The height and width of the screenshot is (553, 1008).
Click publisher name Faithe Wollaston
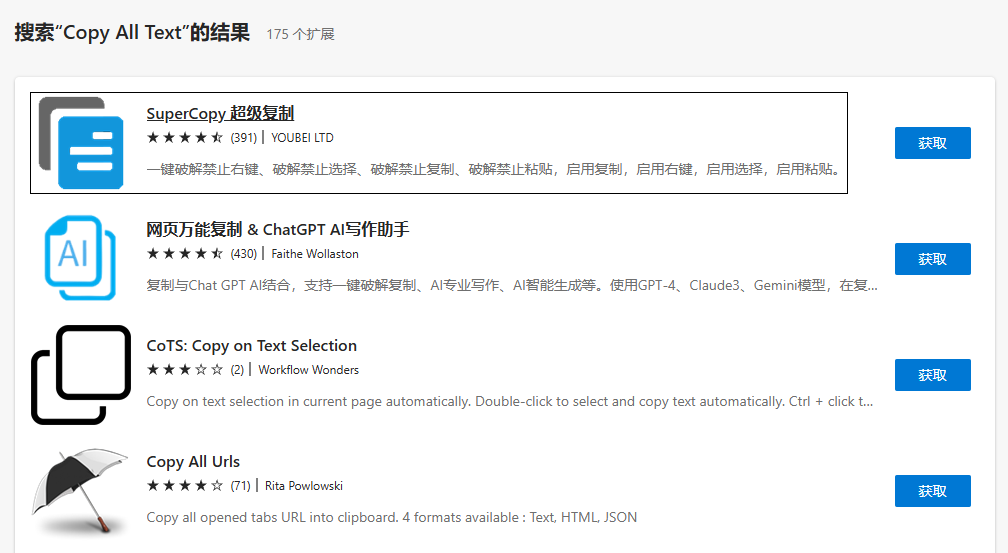point(315,254)
